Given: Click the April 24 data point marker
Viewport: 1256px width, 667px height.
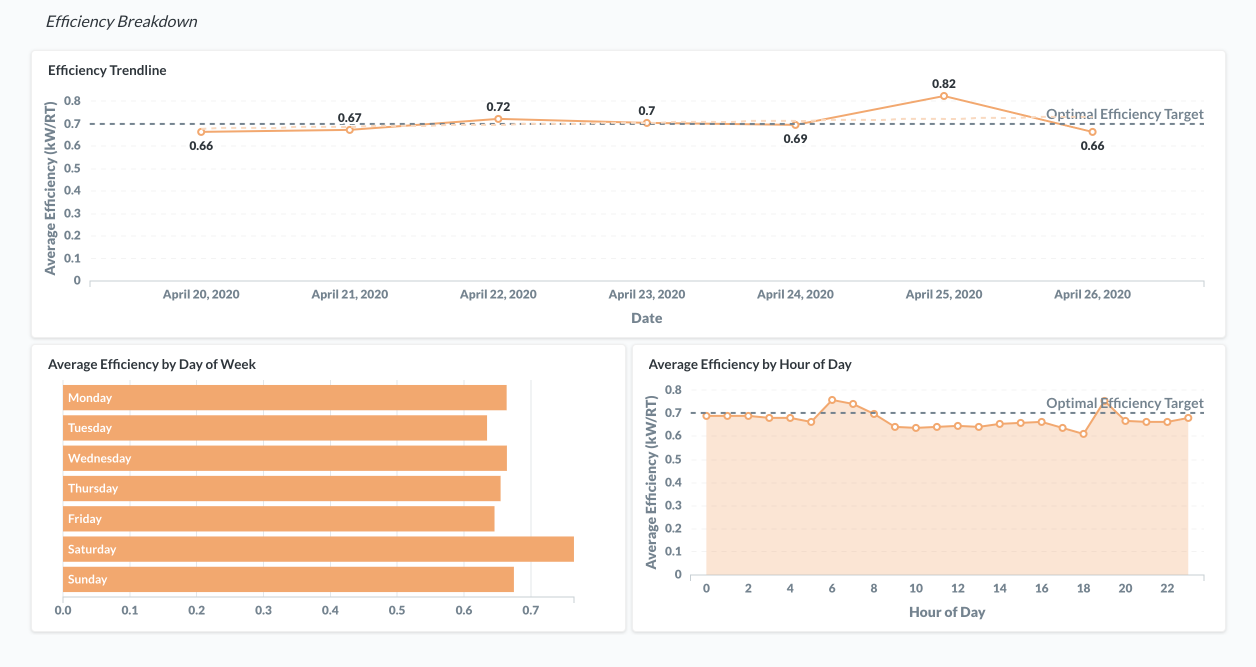Looking at the screenshot, I should pyautogui.click(x=795, y=125).
